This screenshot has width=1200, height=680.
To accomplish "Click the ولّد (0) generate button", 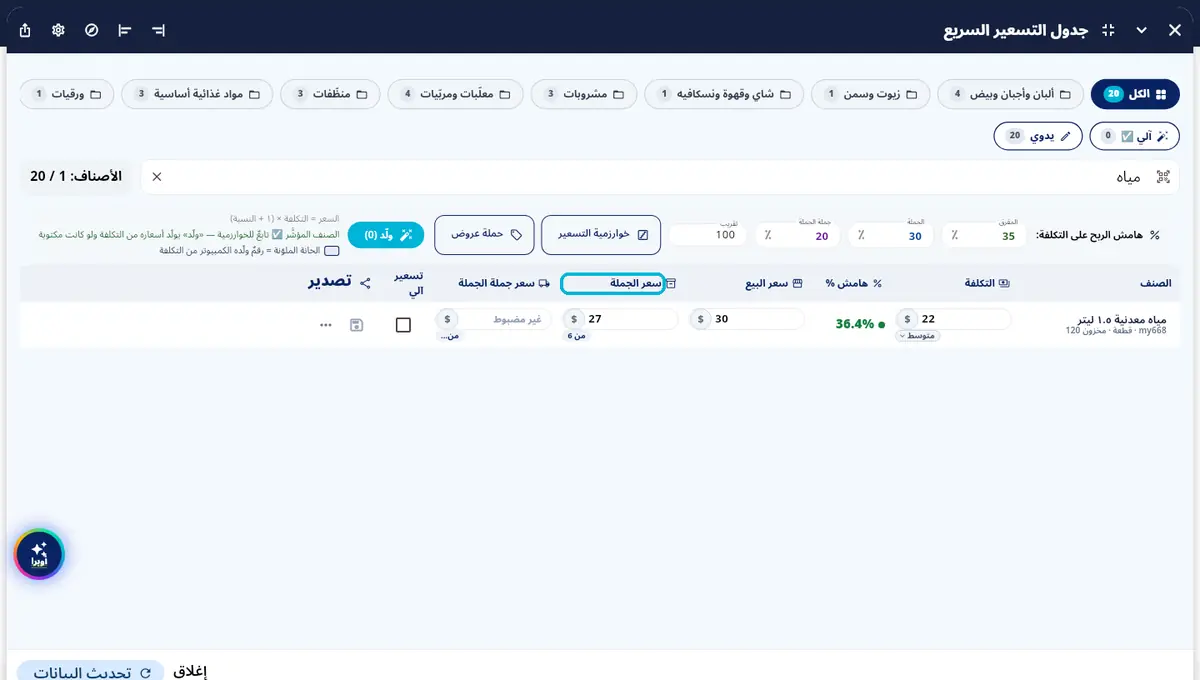I will click(x=386, y=235).
